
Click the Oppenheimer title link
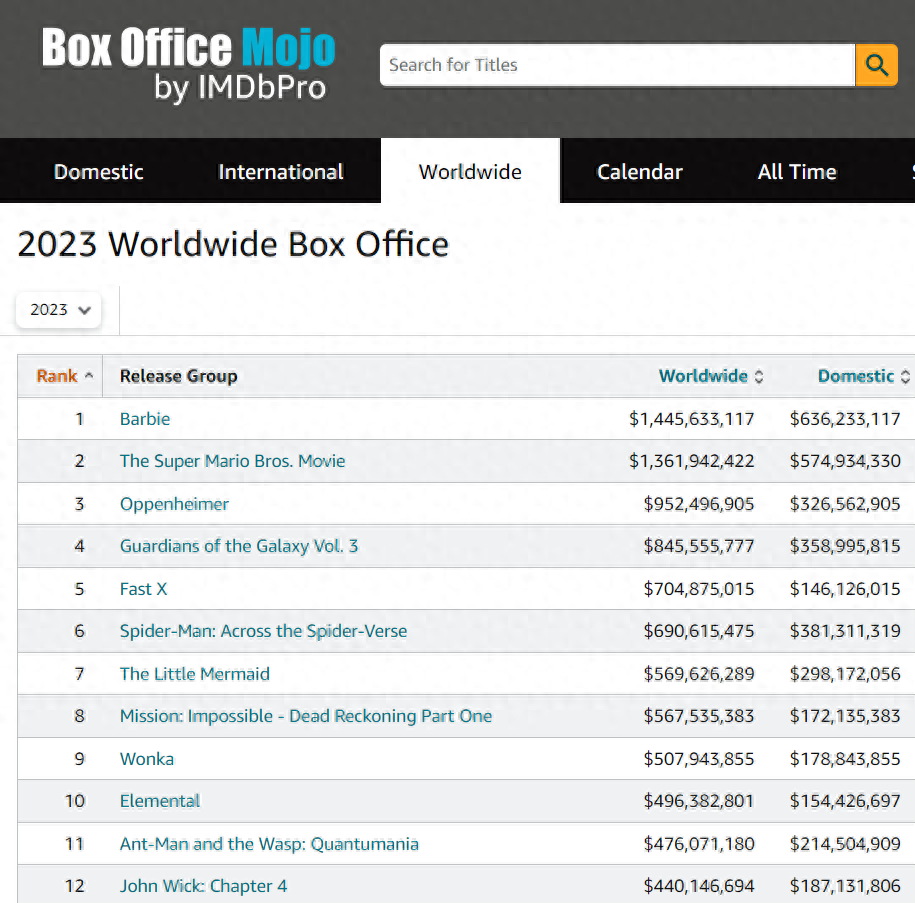click(x=174, y=504)
